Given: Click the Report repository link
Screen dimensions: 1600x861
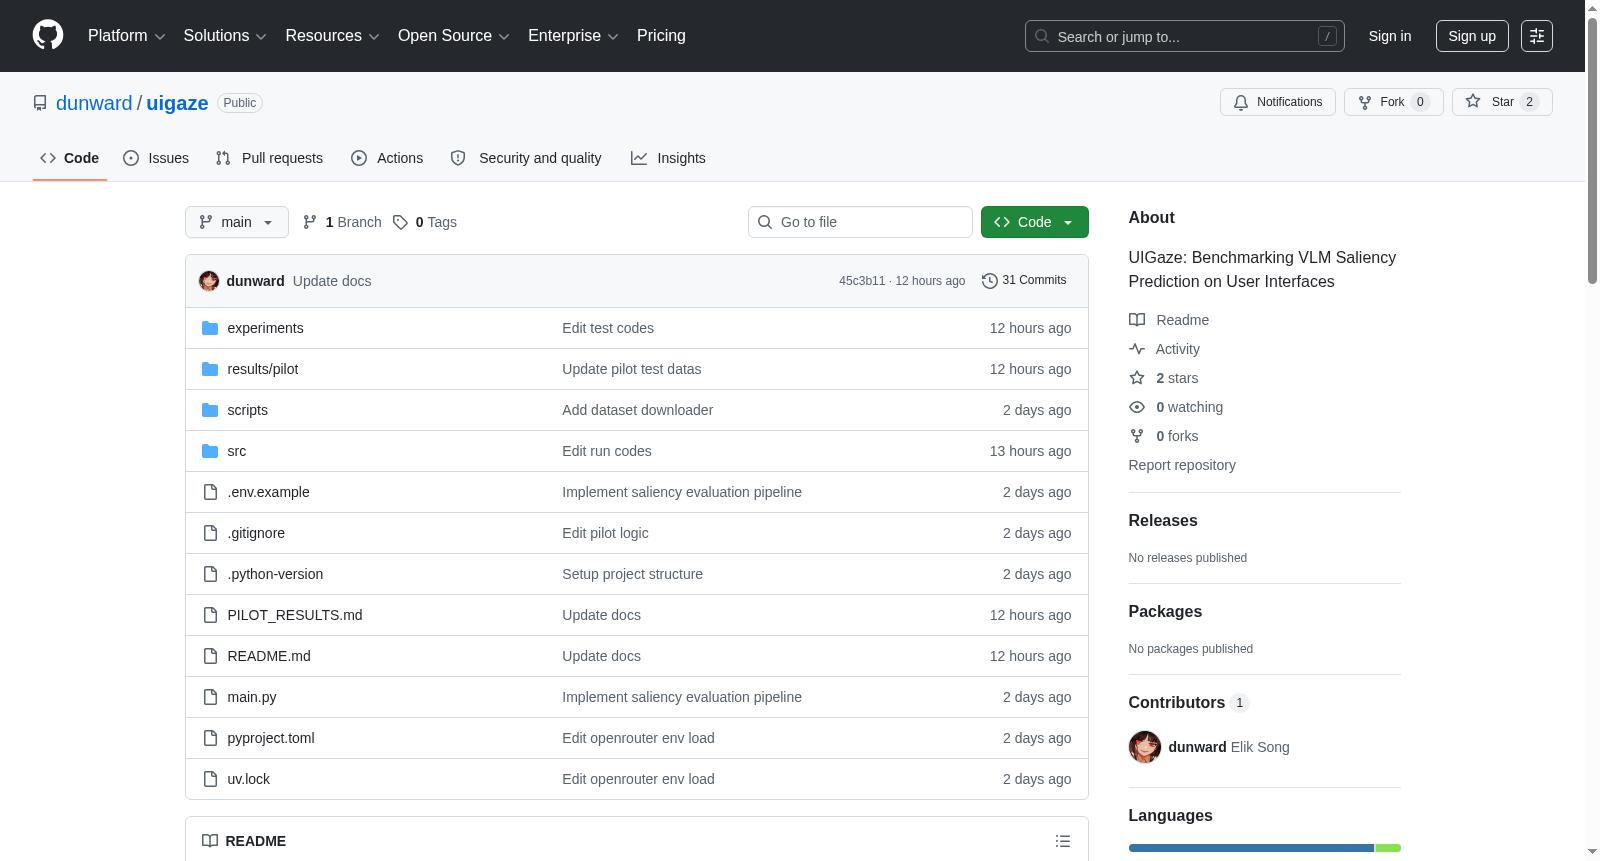Looking at the screenshot, I should point(1182,465).
